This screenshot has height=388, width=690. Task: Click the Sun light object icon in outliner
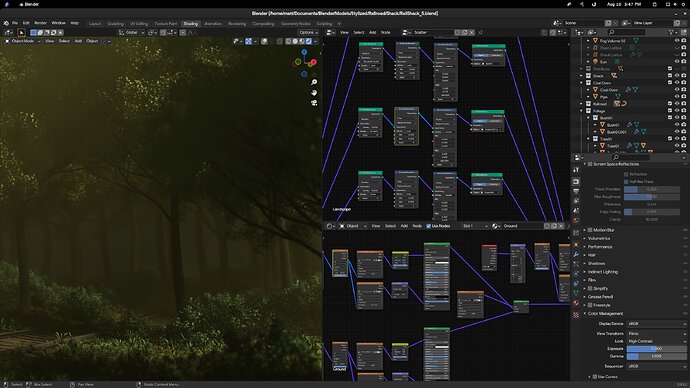(x=595, y=62)
